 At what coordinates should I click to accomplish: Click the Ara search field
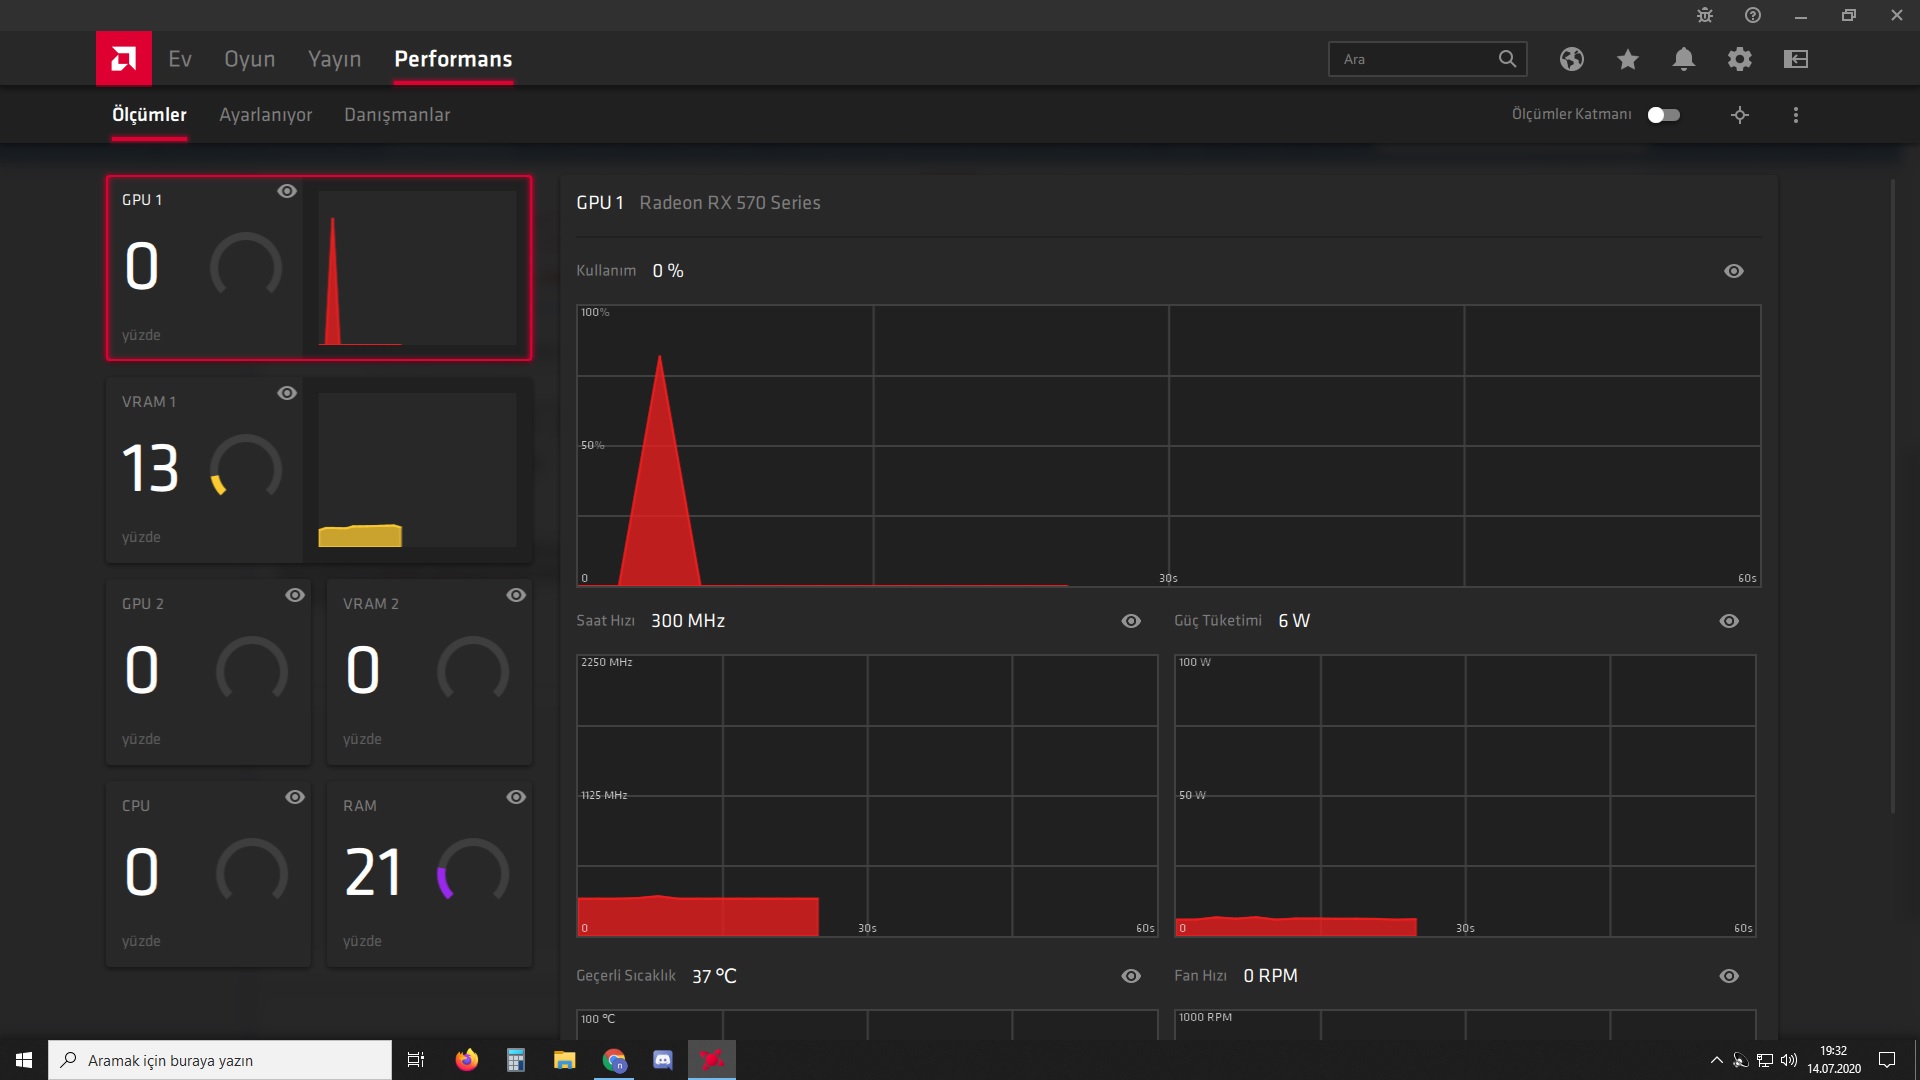1415,59
